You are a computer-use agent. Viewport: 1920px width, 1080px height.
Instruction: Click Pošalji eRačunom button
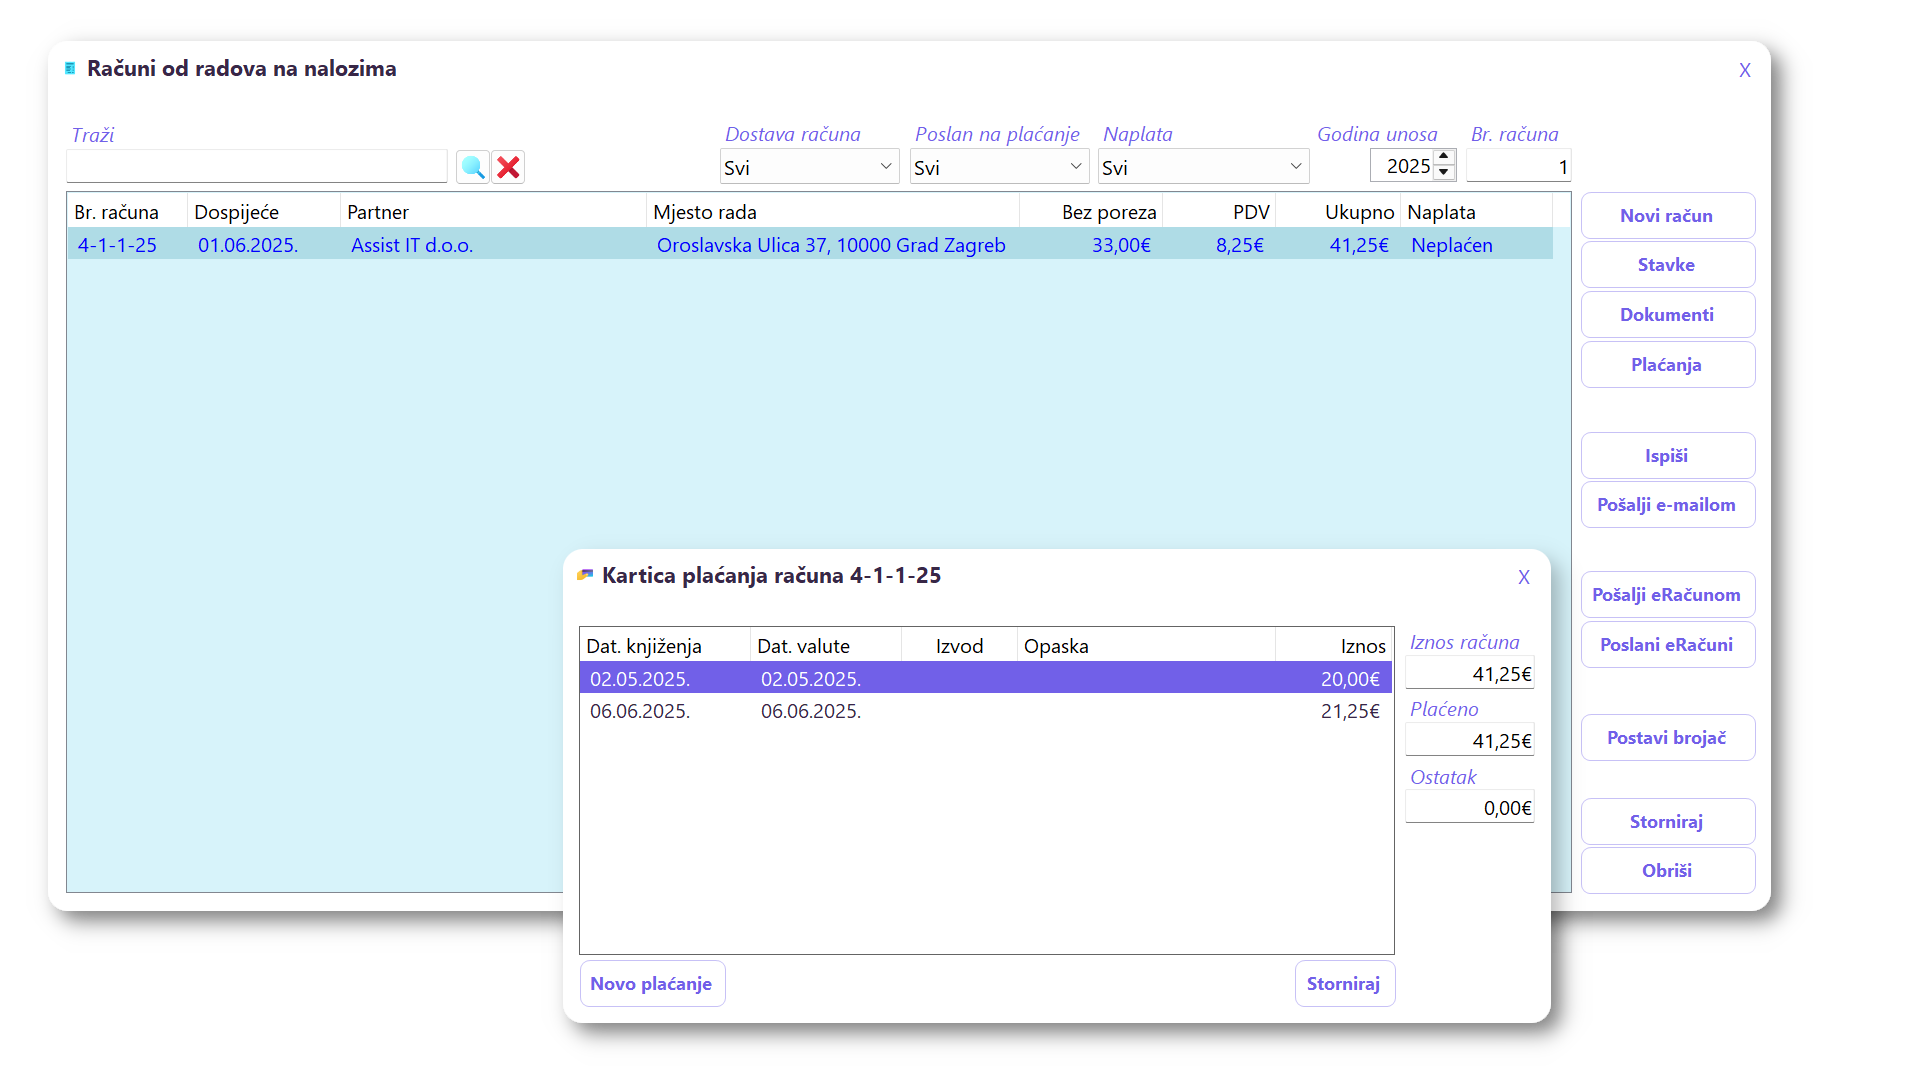[x=1666, y=595]
